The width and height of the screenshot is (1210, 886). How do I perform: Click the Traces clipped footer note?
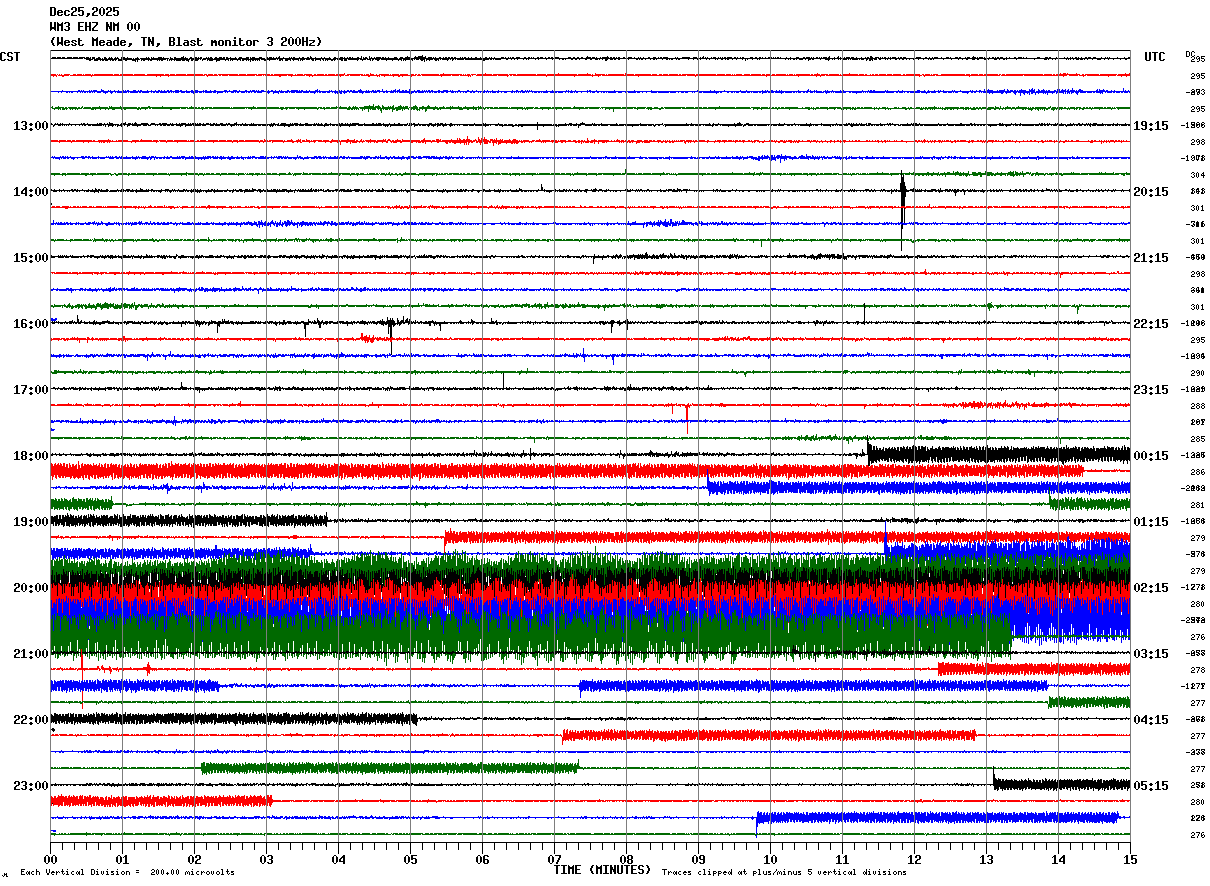[784, 872]
